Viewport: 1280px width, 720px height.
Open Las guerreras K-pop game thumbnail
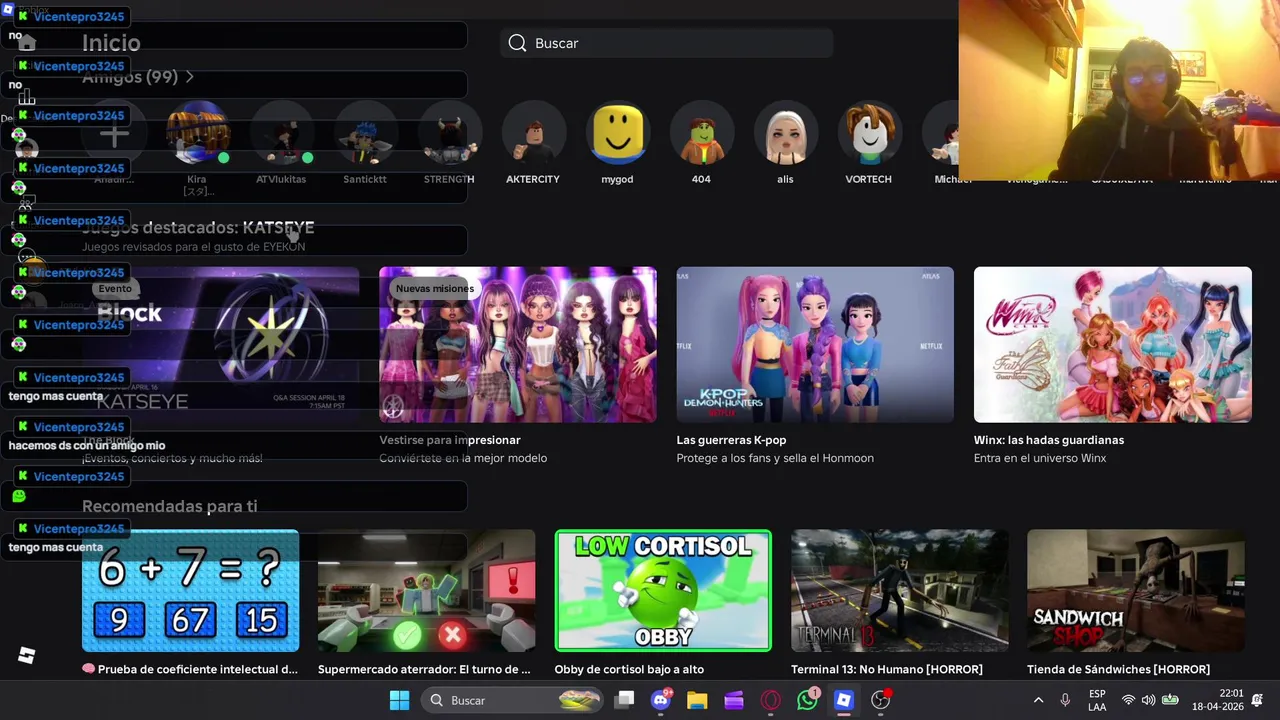815,344
